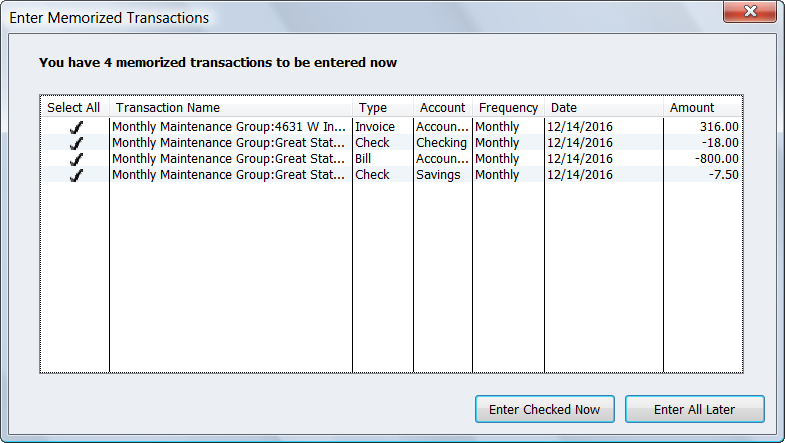The image size is (785, 443).
Task: Click the Bill type cell
Action: click(363, 159)
